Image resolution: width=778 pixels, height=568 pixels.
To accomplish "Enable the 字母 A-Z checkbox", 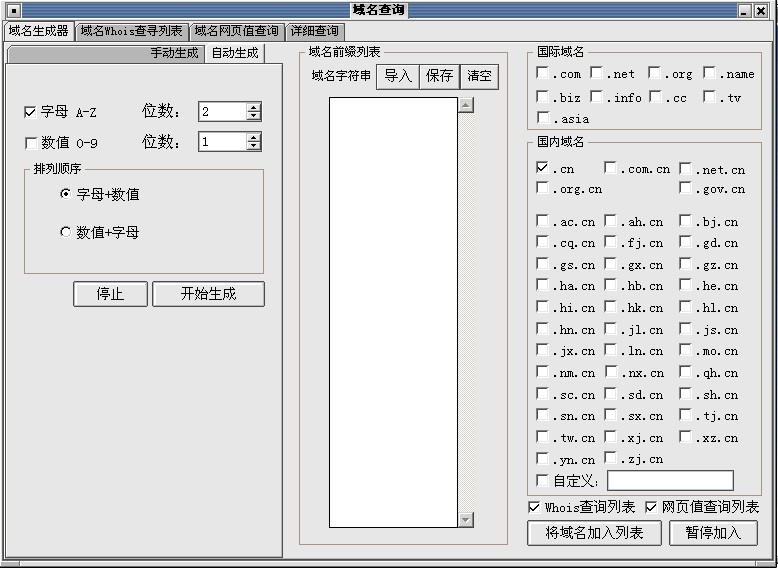I will tap(30, 112).
